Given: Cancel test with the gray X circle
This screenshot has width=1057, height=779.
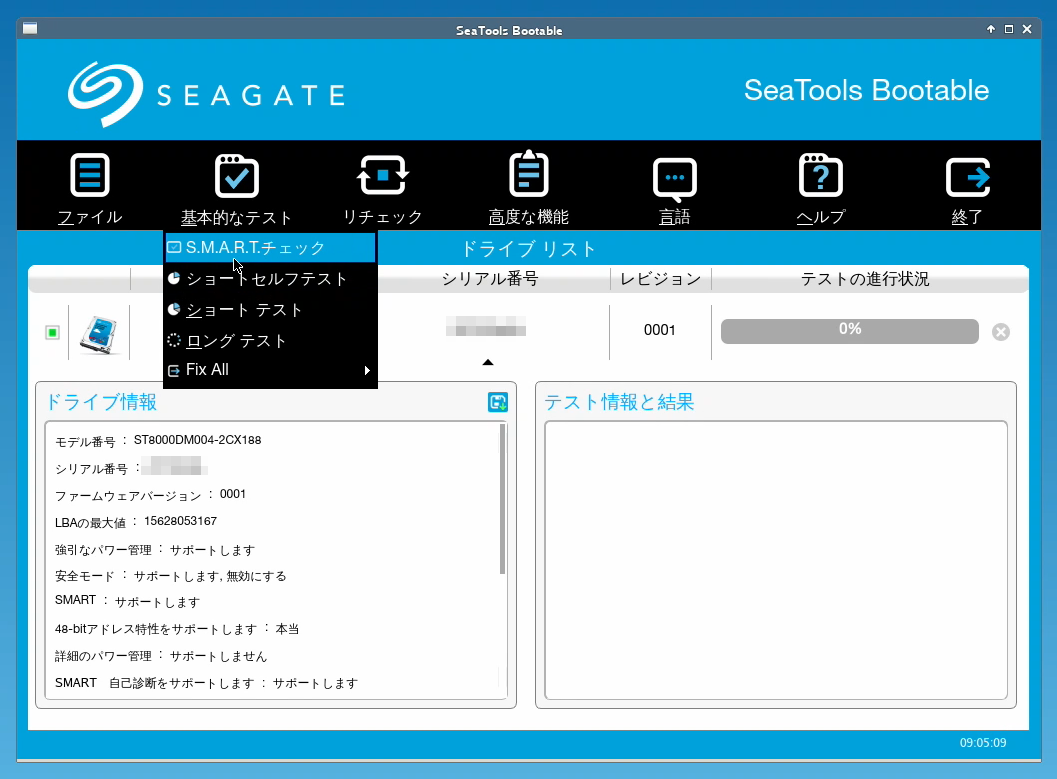Looking at the screenshot, I should [1001, 332].
